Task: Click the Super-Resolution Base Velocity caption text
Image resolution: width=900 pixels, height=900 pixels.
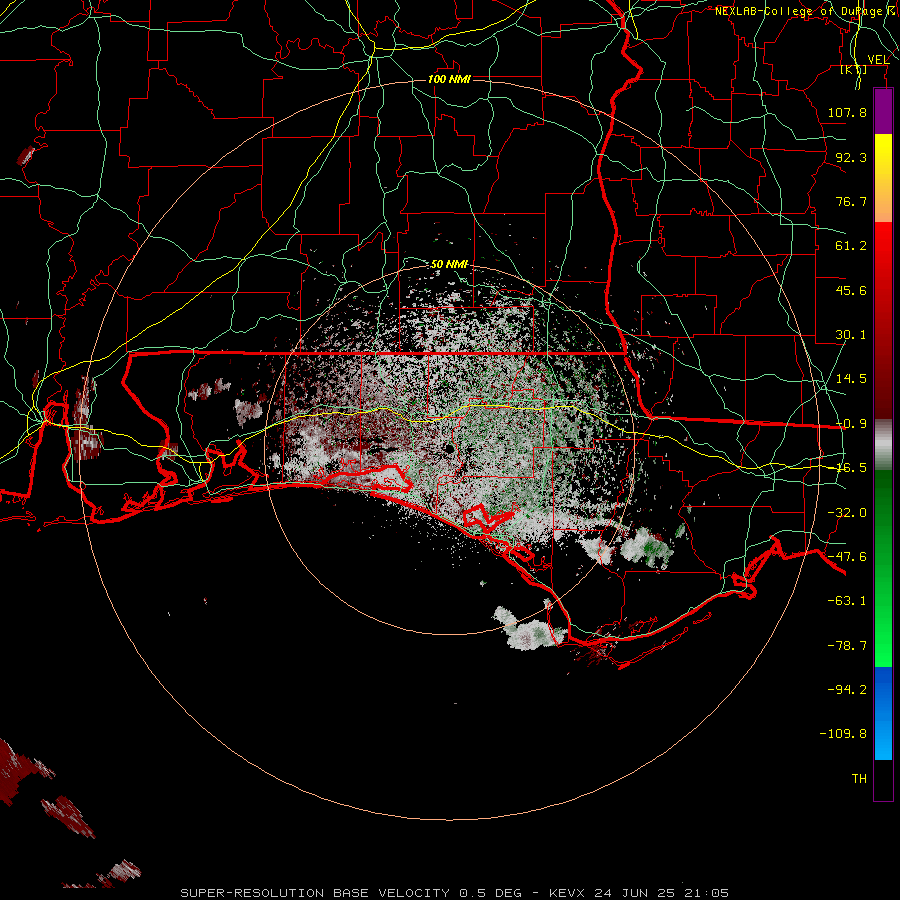Action: point(454,893)
